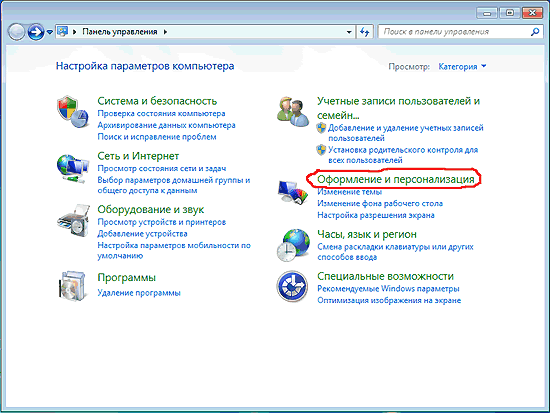
Task: Click the Control Panel icon in address bar
Action: [x=62, y=32]
